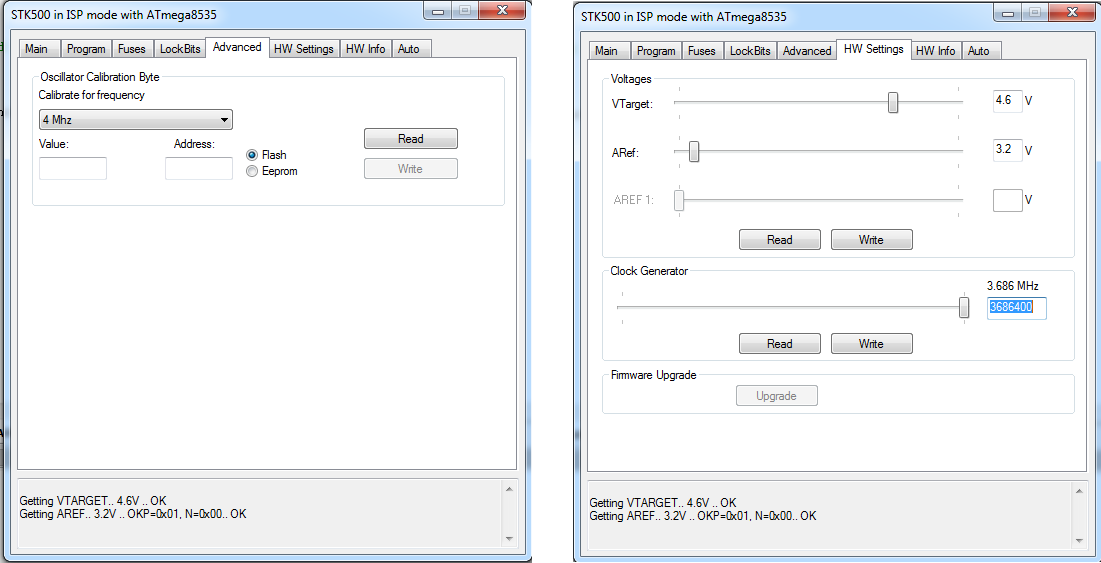The height and width of the screenshot is (563, 1101).
Task: Click the Clock Generator frequency slider thumb
Action: click(964, 307)
